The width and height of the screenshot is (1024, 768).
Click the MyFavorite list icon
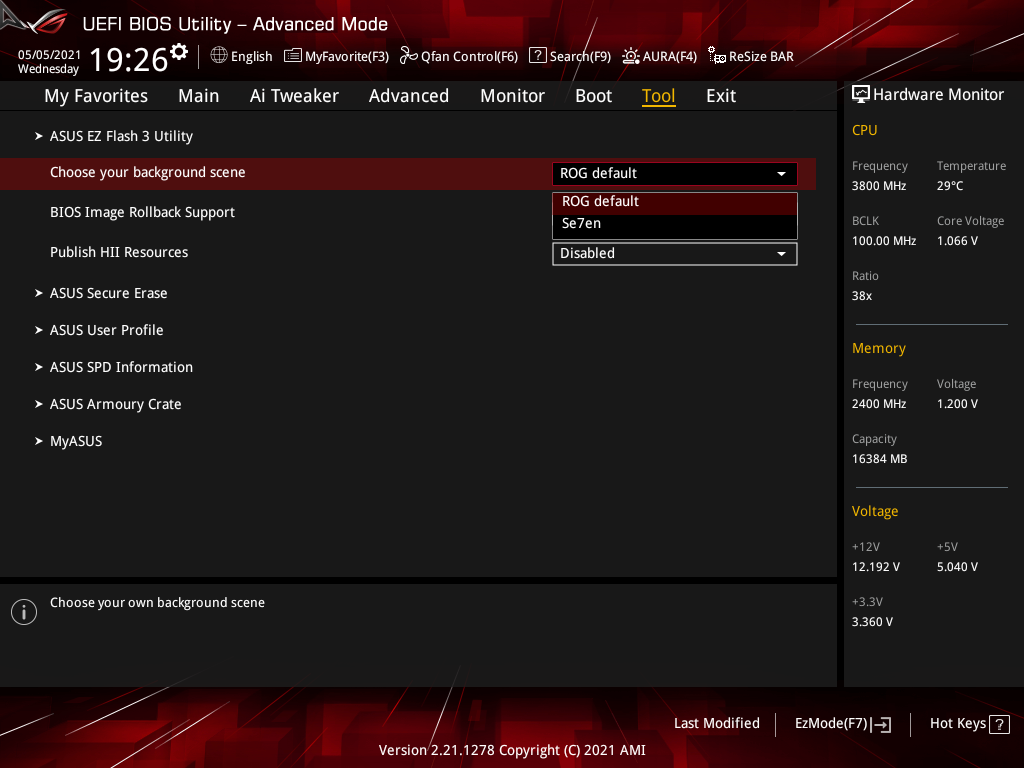pyautogui.click(x=293, y=56)
